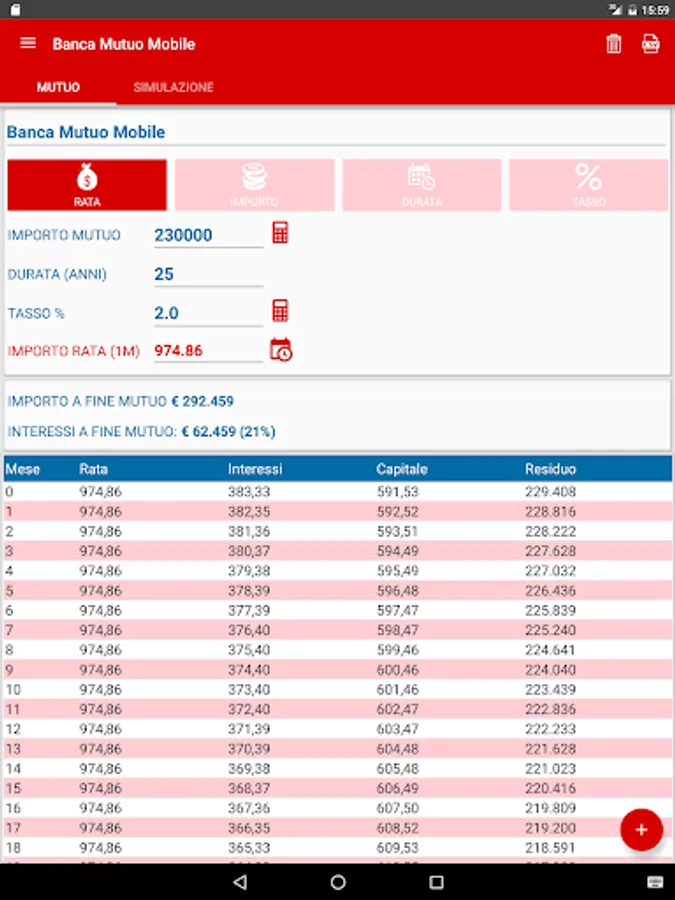Tap the Android back navigation button
The height and width of the screenshot is (900, 675).
point(240,882)
